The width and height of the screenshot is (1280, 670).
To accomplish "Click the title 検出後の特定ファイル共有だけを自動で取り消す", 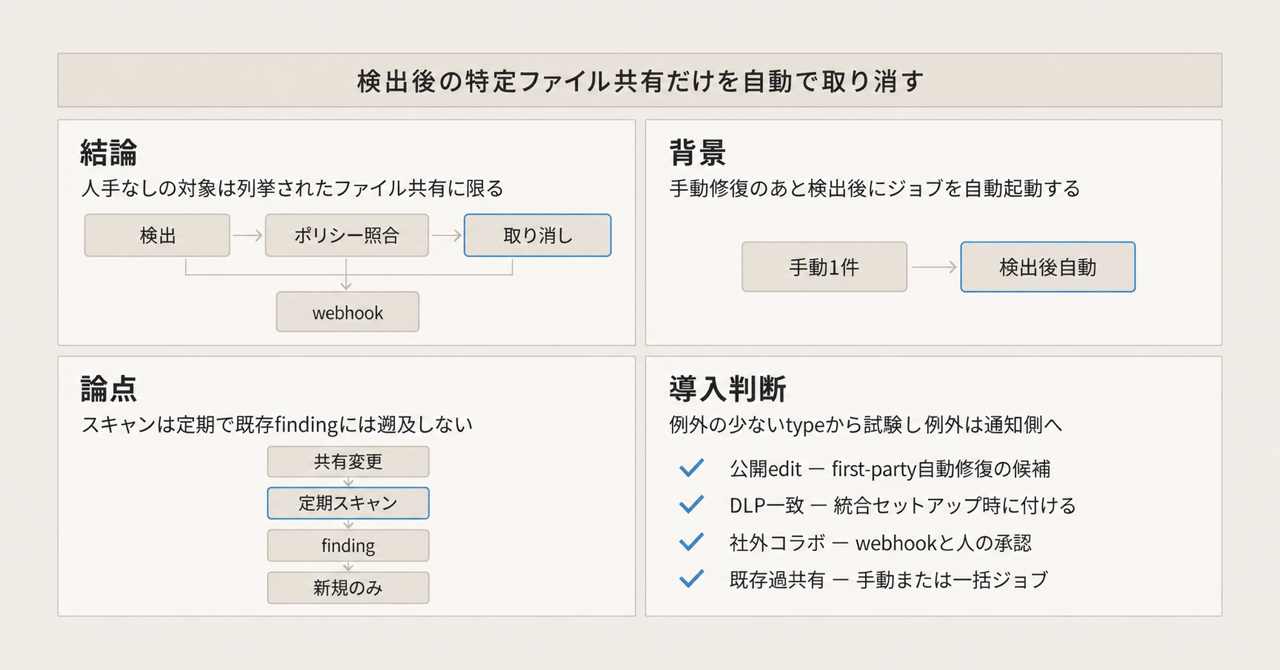I will pyautogui.click(x=640, y=81).
